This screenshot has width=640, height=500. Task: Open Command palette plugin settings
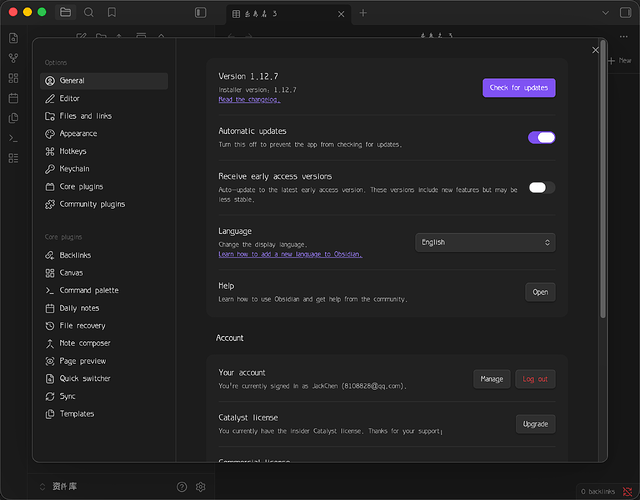click(104, 290)
